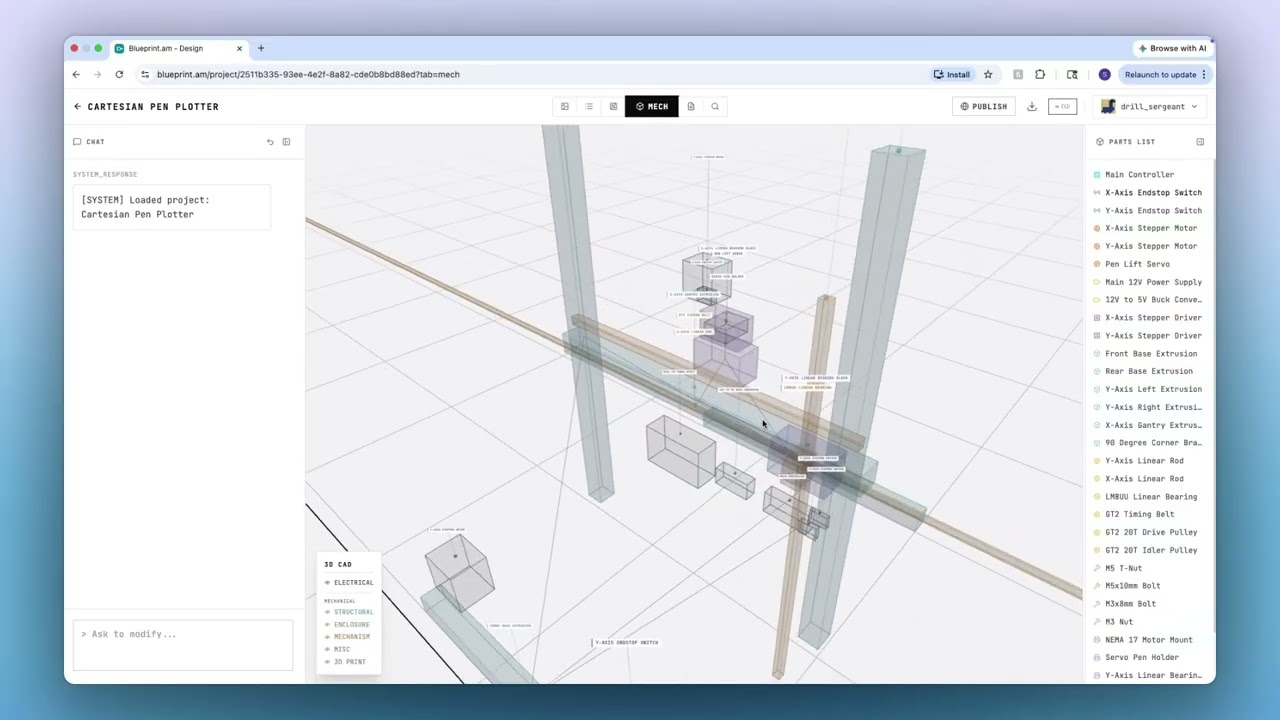Select LM8UU Linear Bearing part
This screenshot has width=1280, height=720.
coord(1150,497)
